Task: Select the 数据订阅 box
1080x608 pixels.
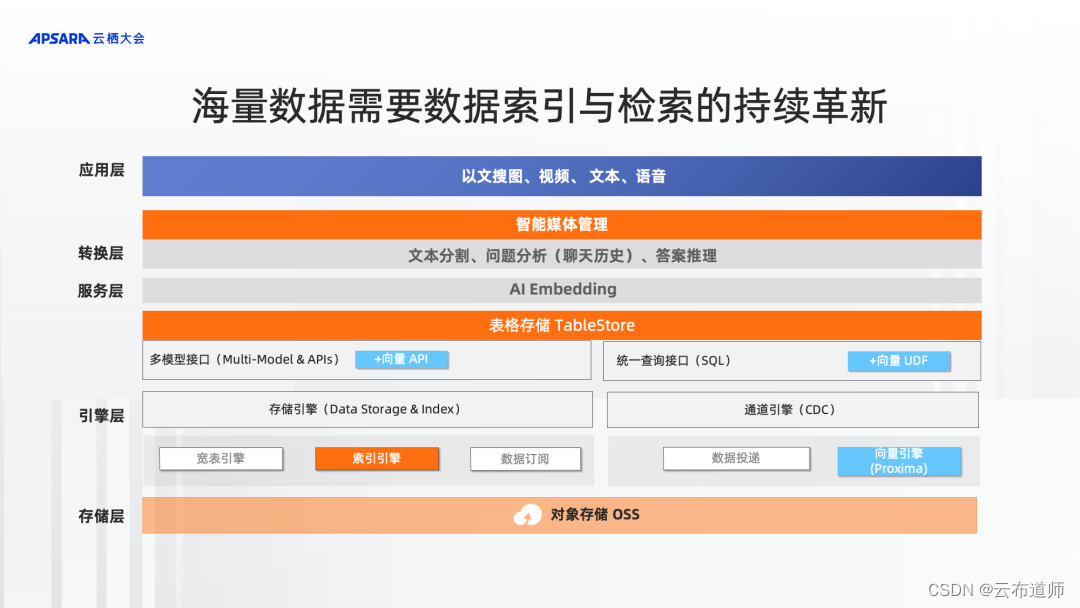Action: tap(526, 459)
